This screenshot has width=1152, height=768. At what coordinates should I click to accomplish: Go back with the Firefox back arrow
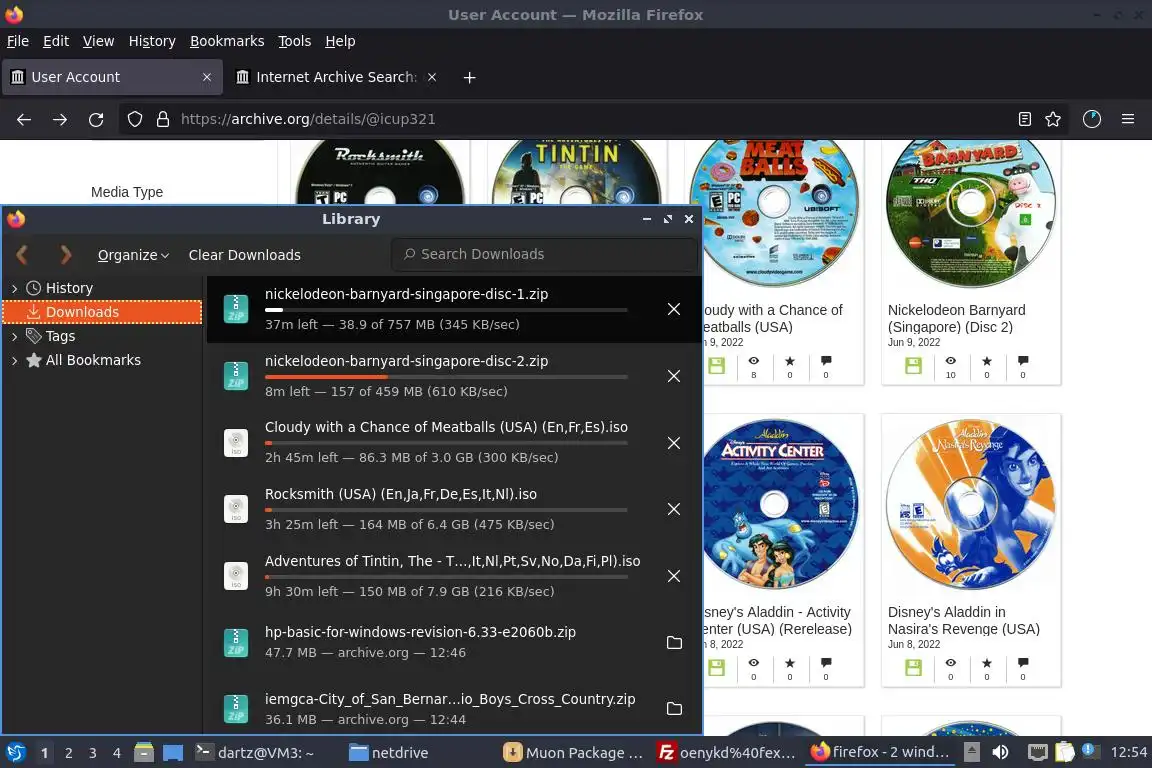24,119
